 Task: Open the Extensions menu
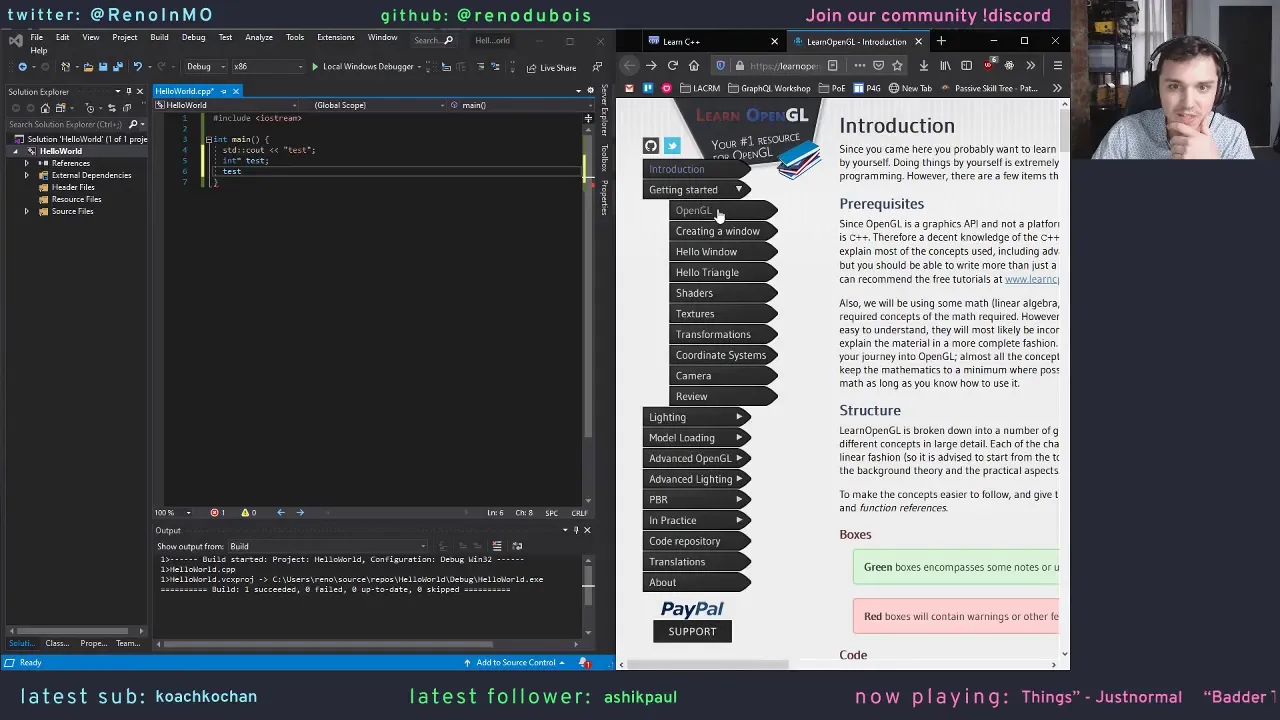(335, 38)
